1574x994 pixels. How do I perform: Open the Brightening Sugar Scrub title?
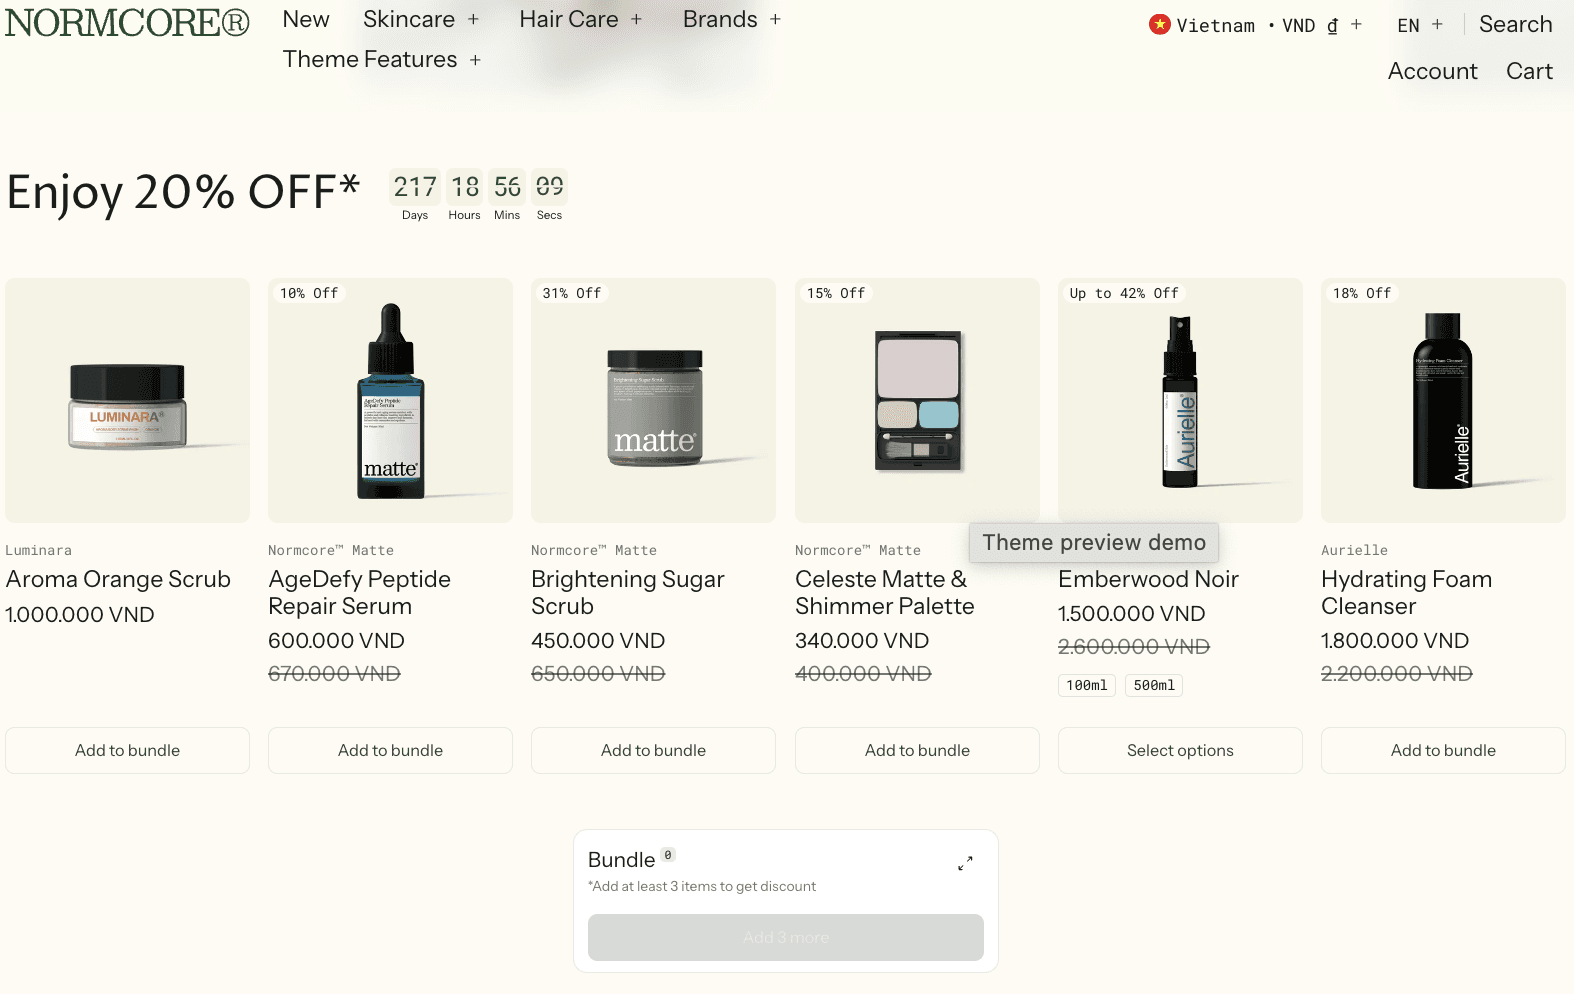pos(628,593)
